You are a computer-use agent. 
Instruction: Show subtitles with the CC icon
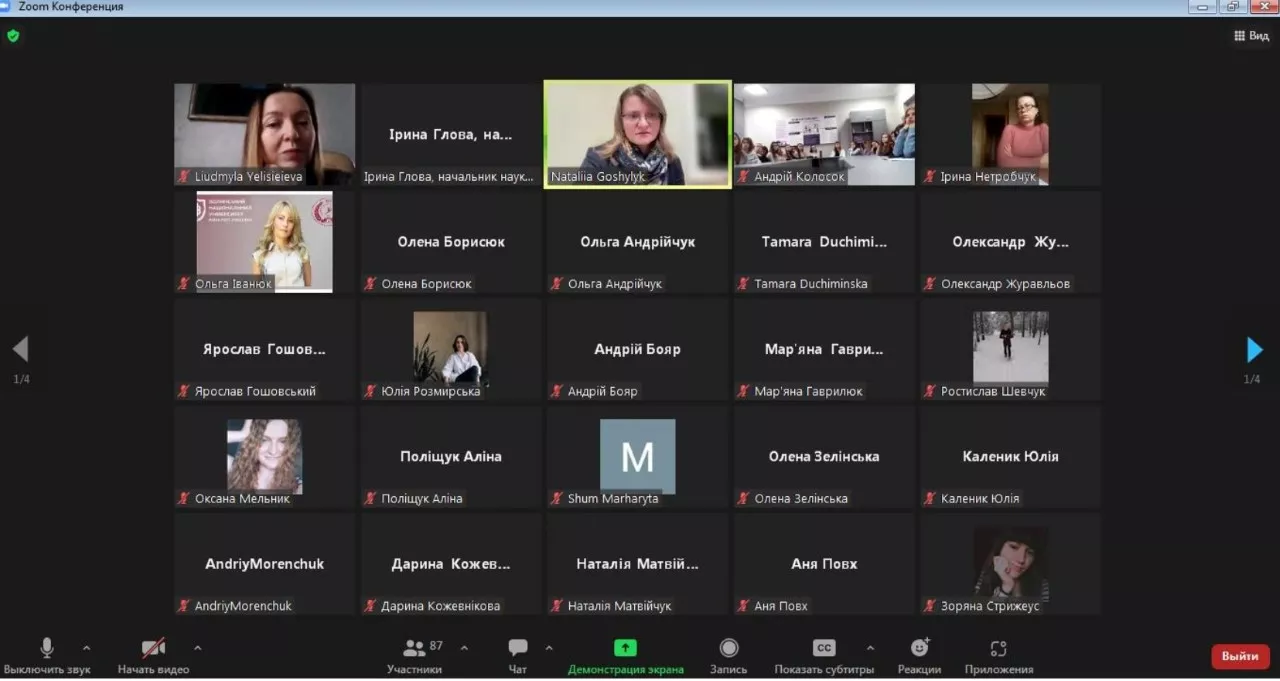pos(823,648)
